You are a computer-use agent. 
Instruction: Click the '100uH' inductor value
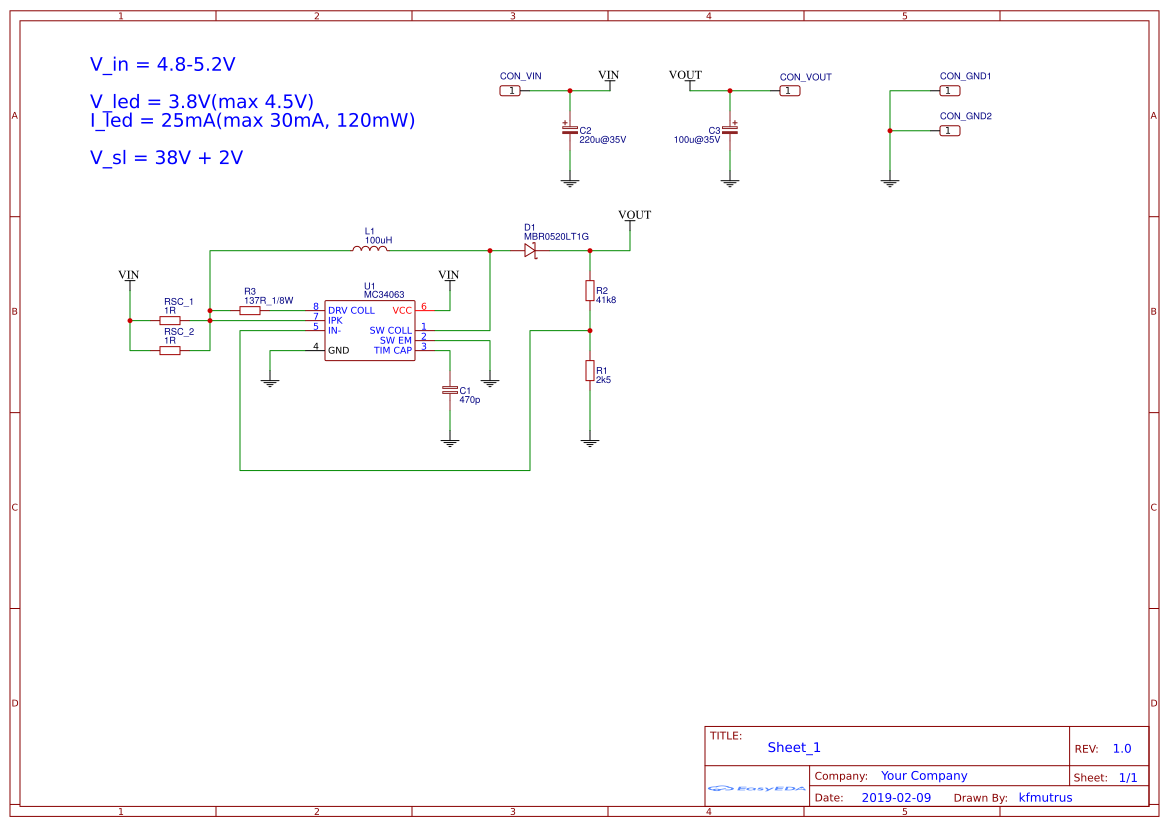click(378, 240)
